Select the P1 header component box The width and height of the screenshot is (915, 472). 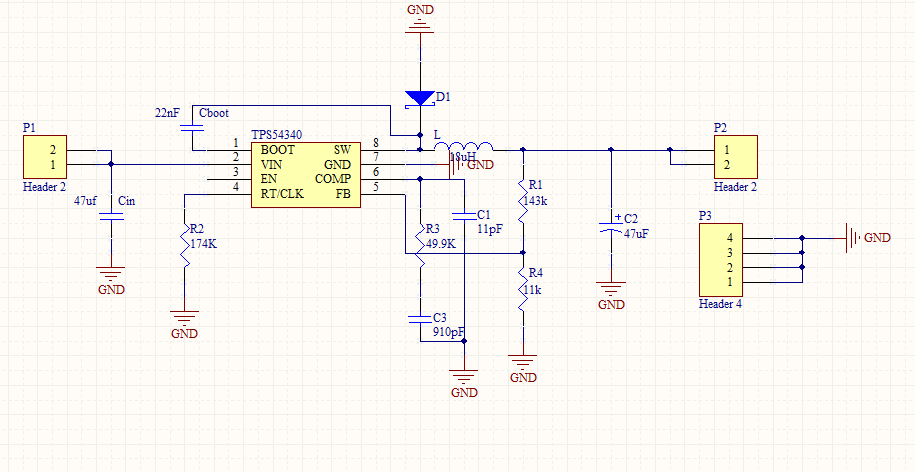45,157
